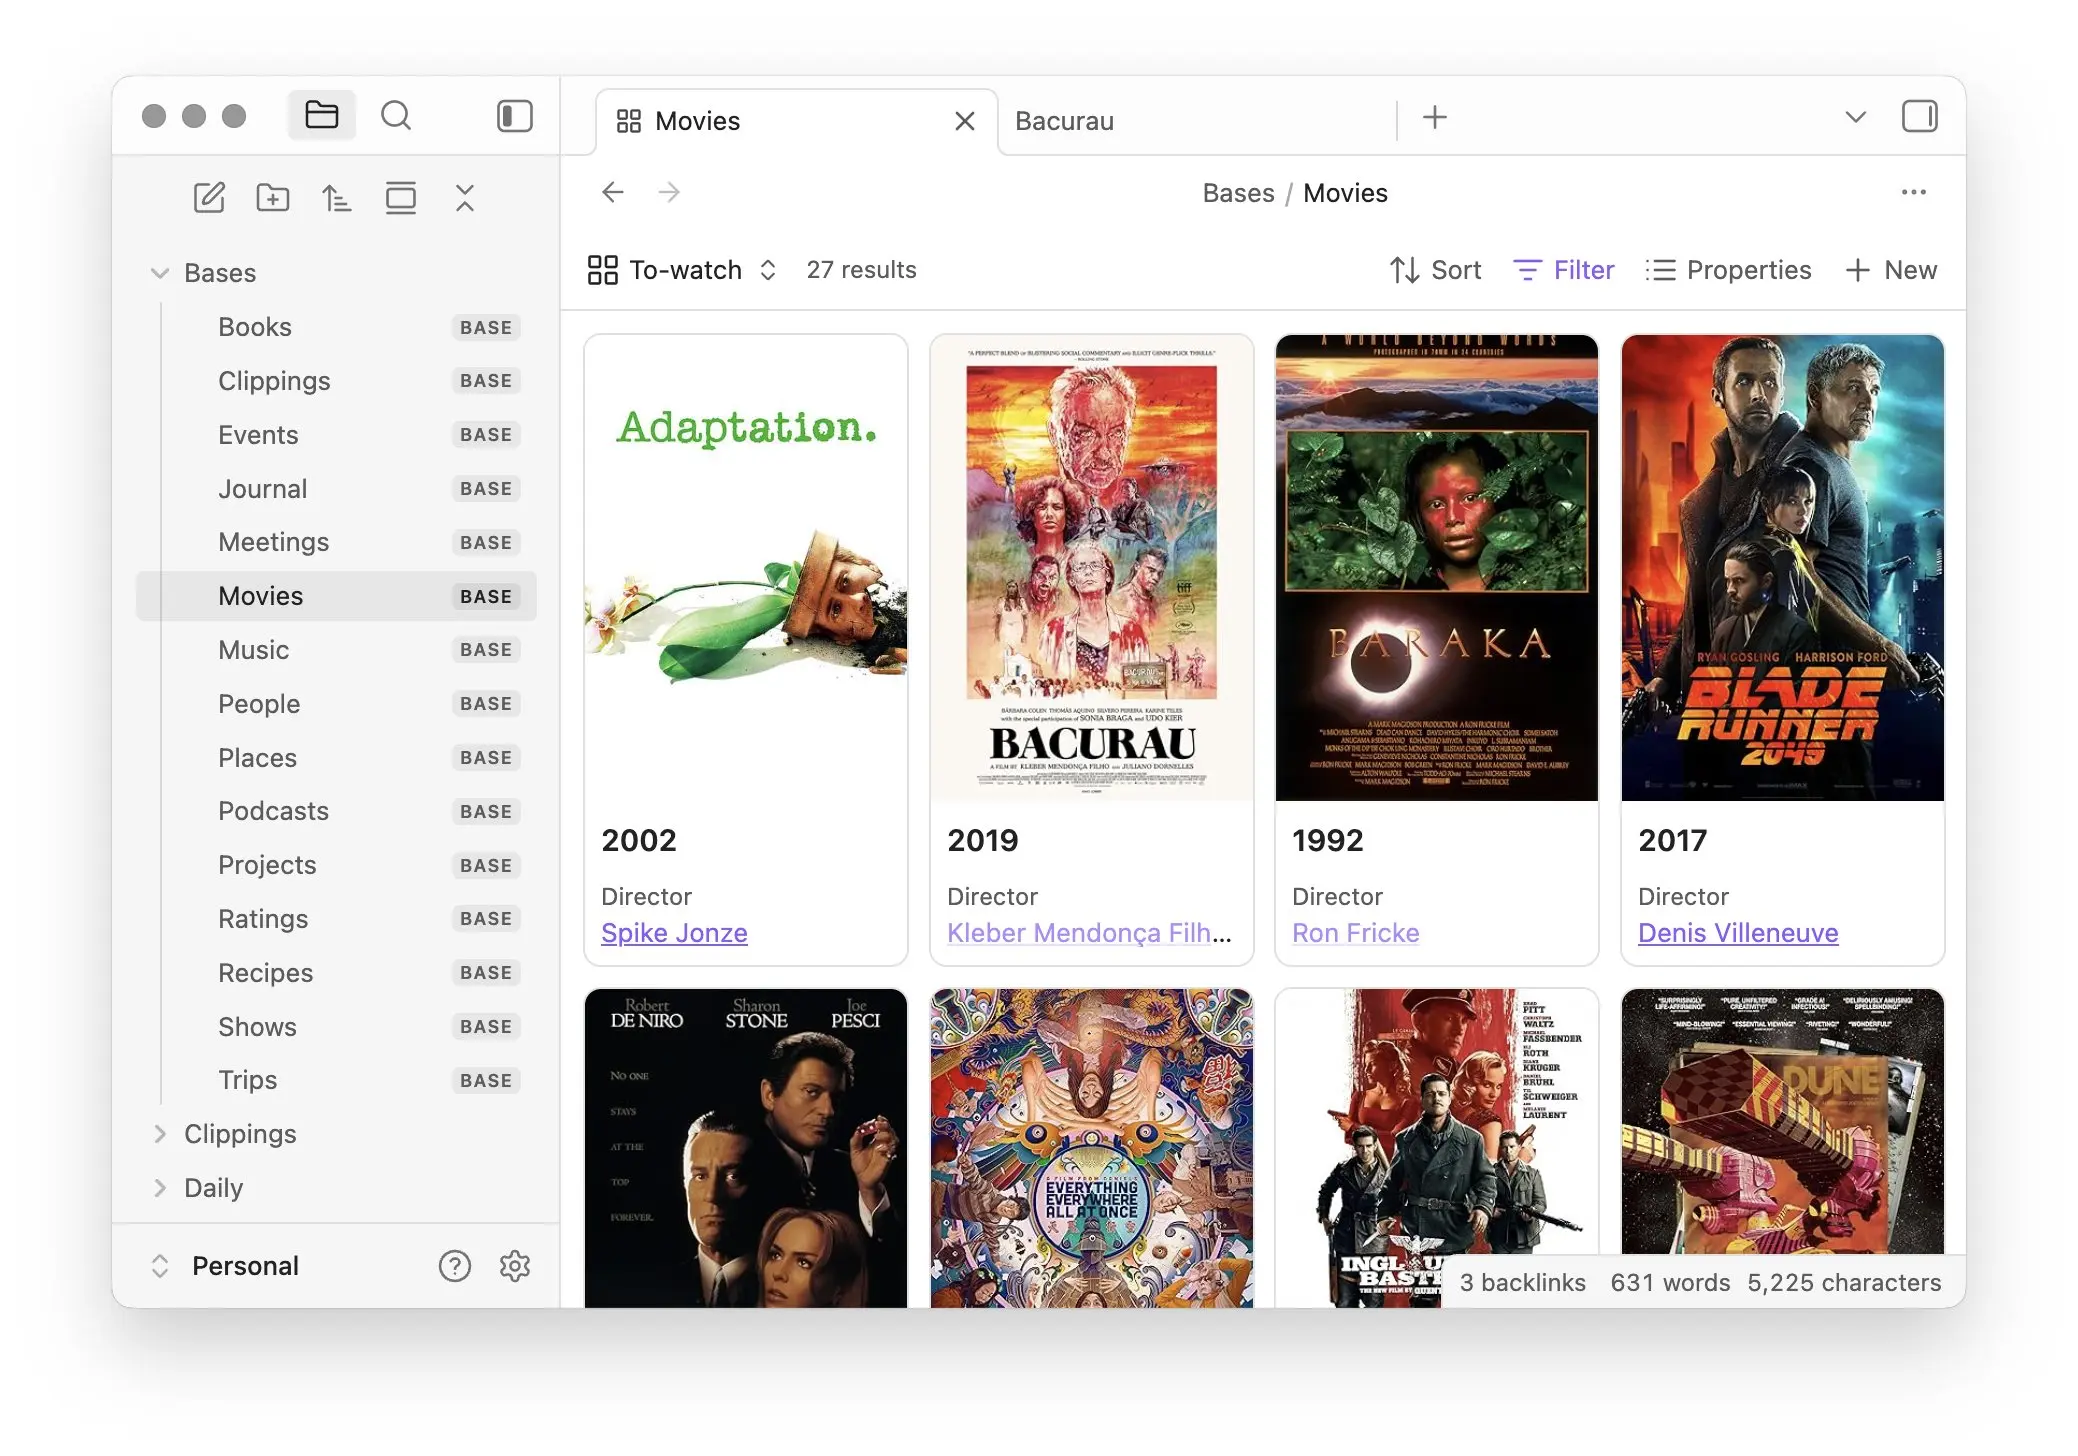Open the Blade Runner 2049 poster card
Image resolution: width=2078 pixels, height=1456 pixels.
[1782, 568]
